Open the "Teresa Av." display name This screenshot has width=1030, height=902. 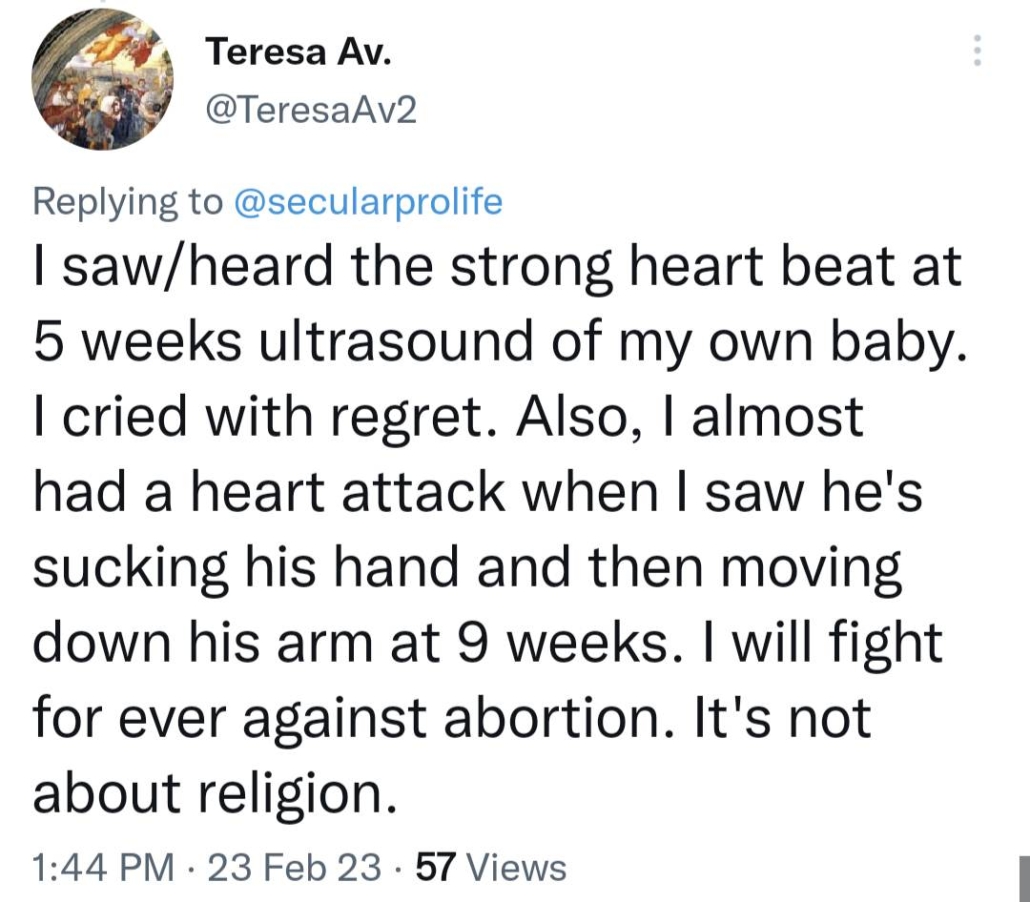pos(296,52)
